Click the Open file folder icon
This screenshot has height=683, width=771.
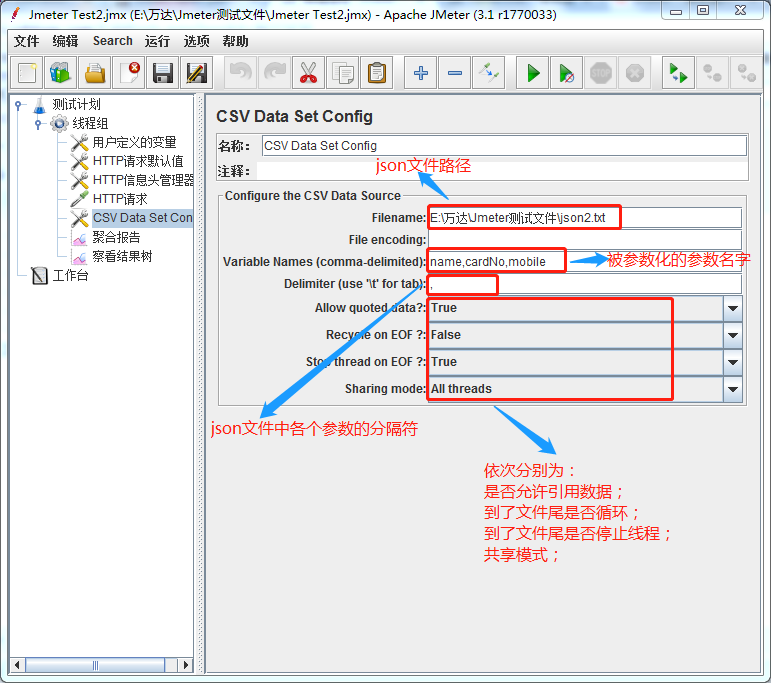pos(94,73)
